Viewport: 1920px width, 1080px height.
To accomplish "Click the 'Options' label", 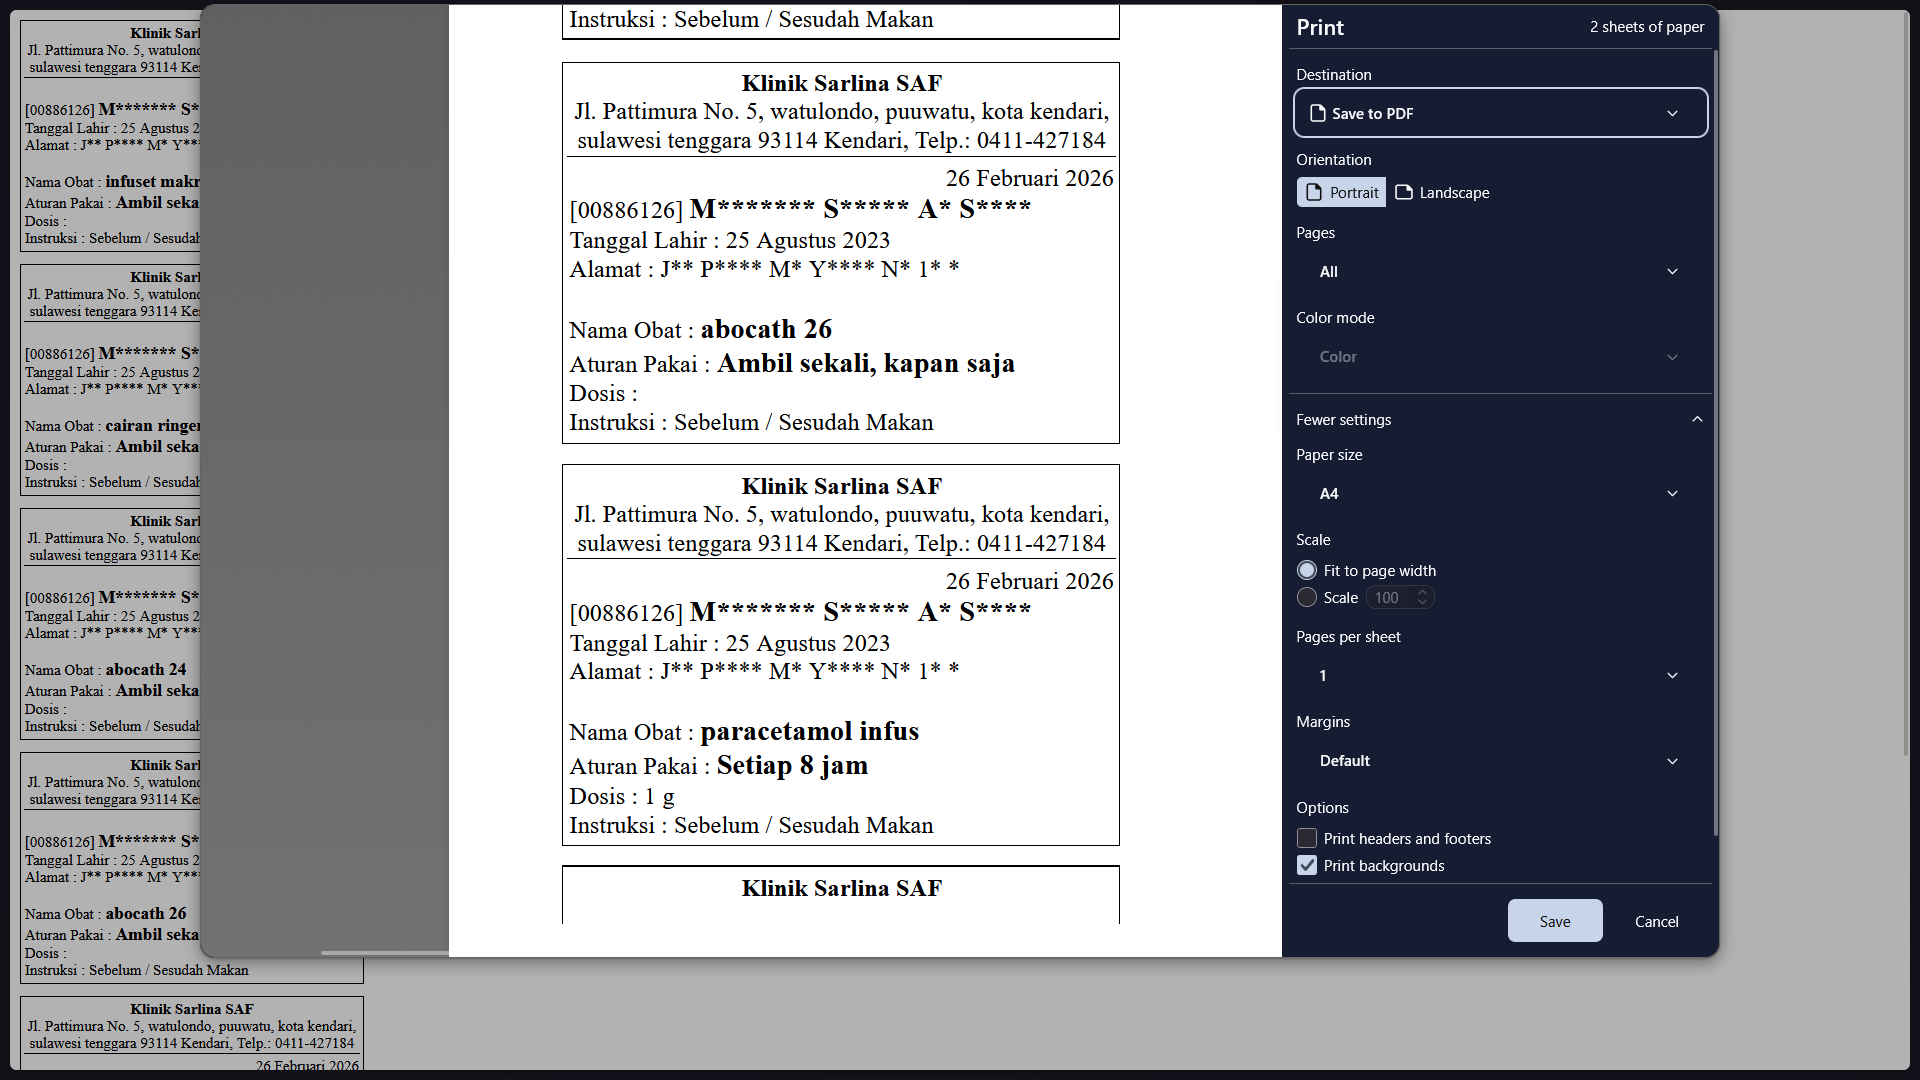I will click(x=1322, y=808).
